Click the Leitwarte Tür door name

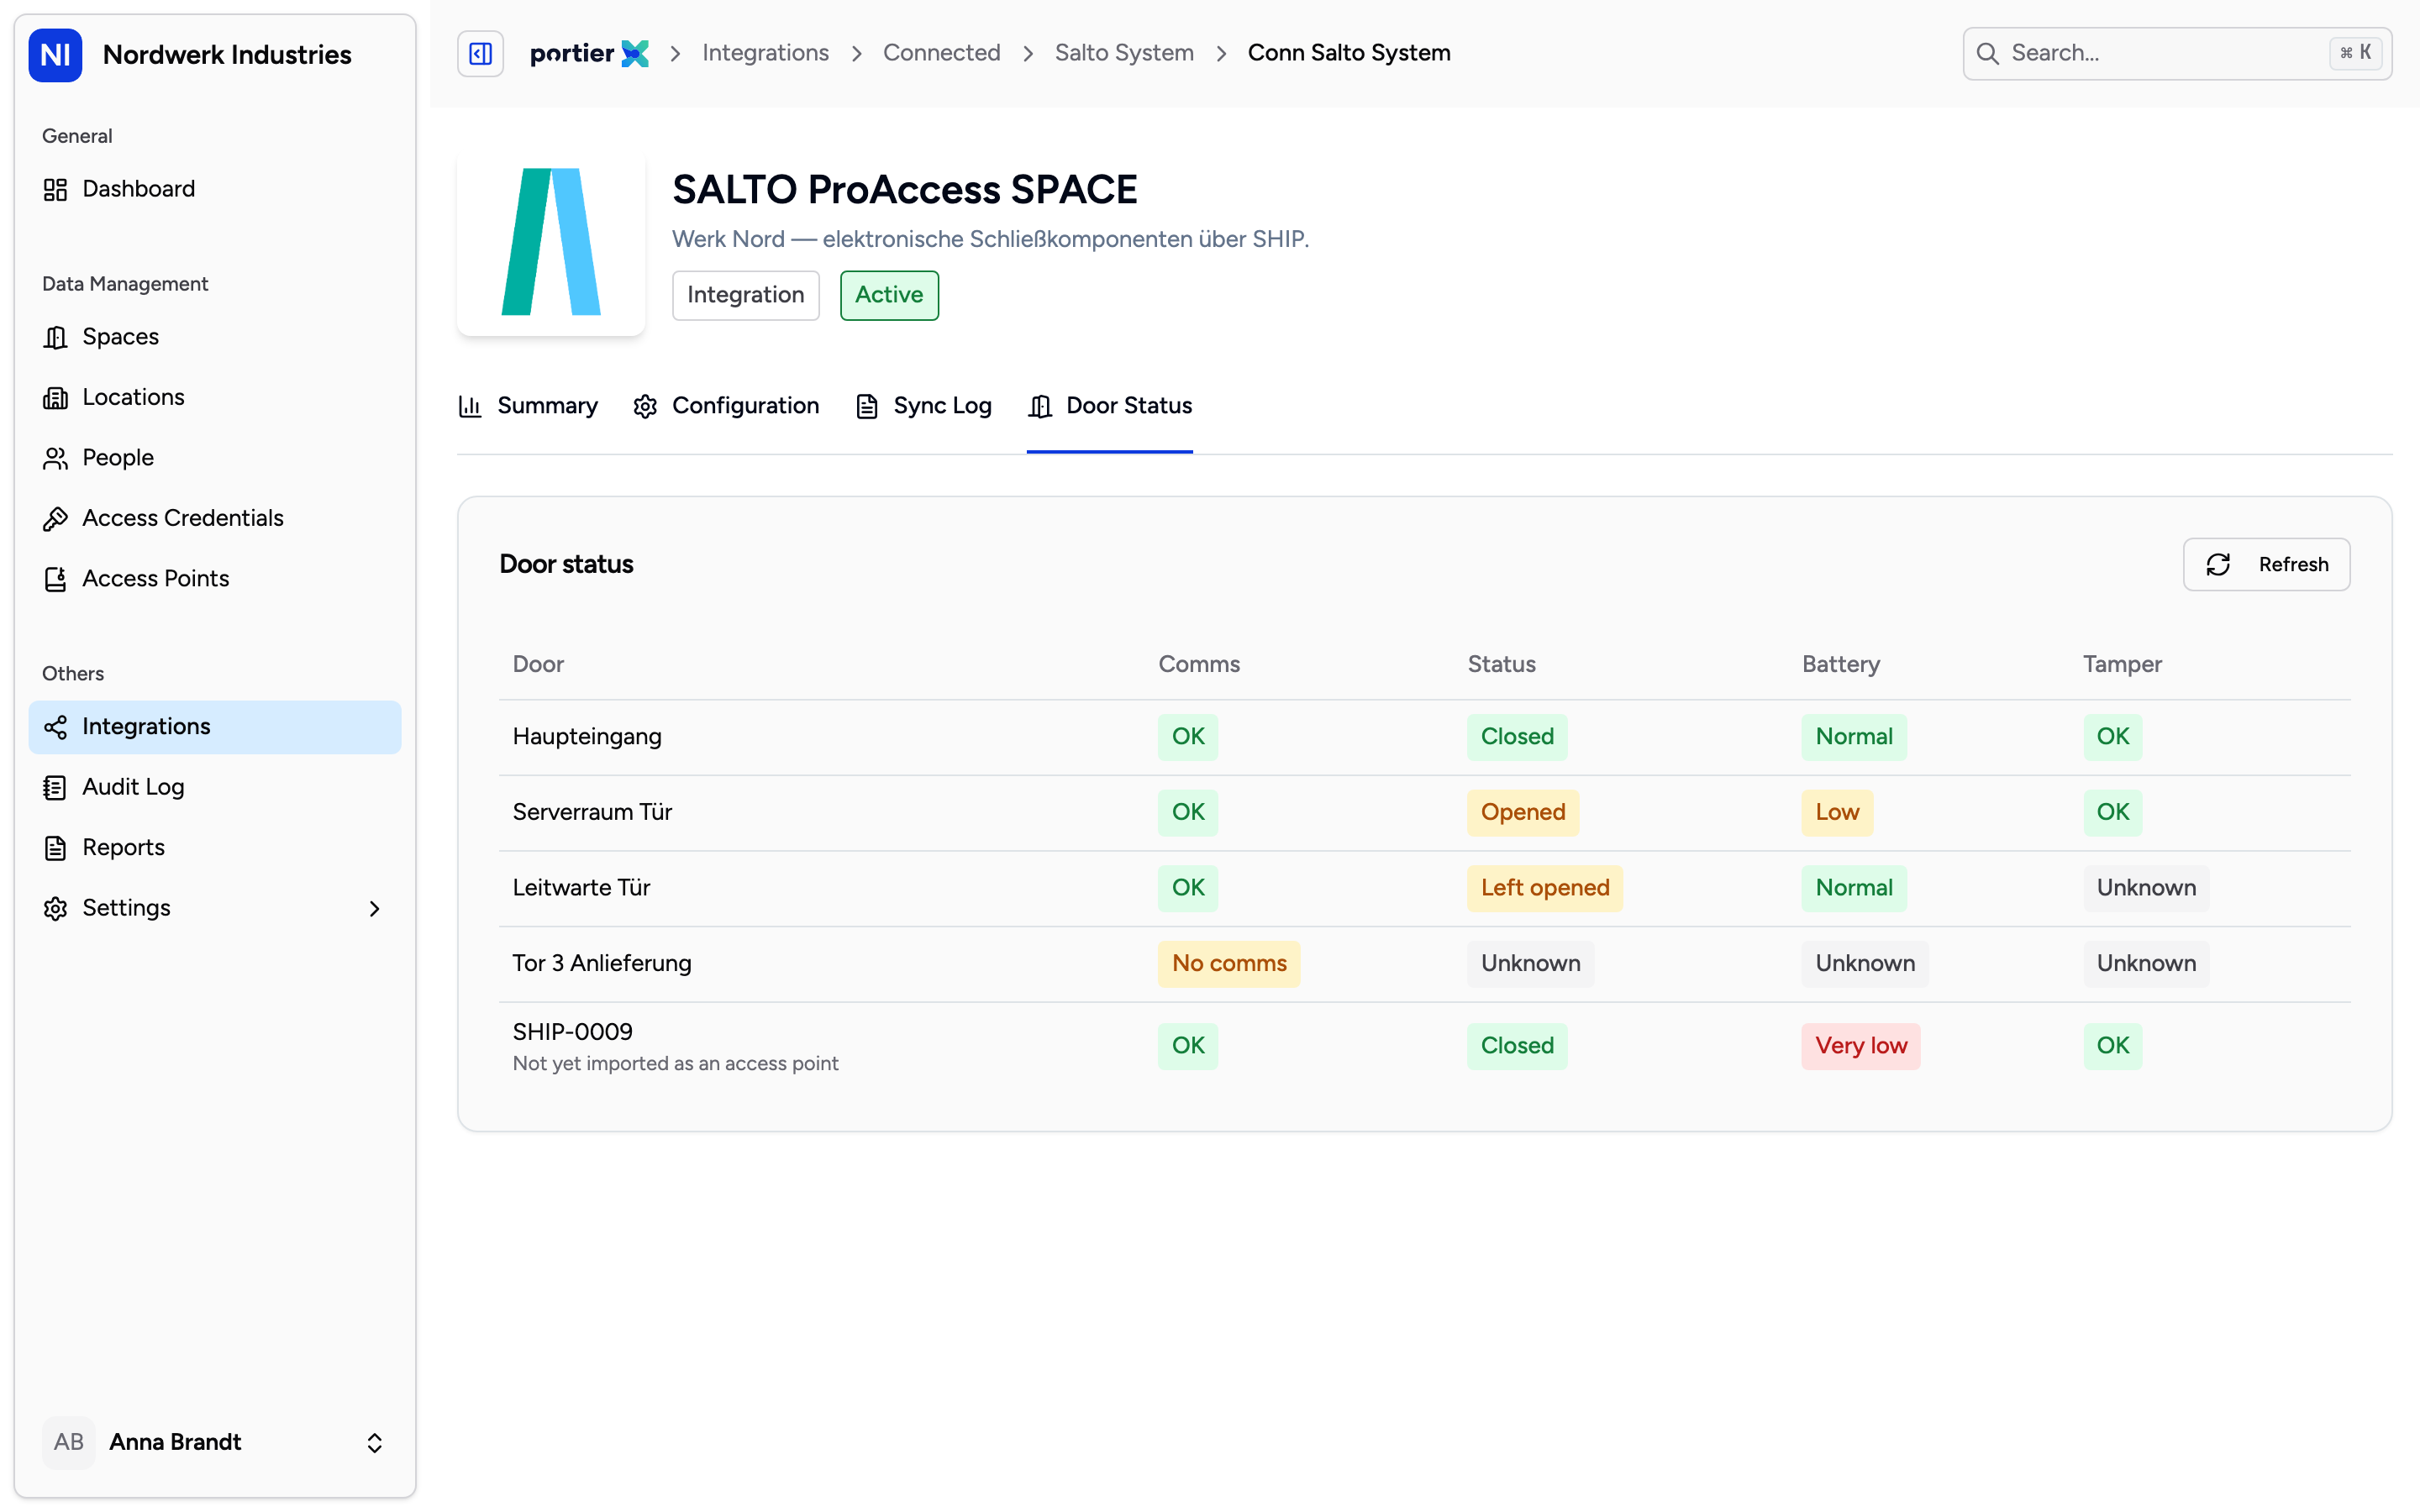click(581, 888)
